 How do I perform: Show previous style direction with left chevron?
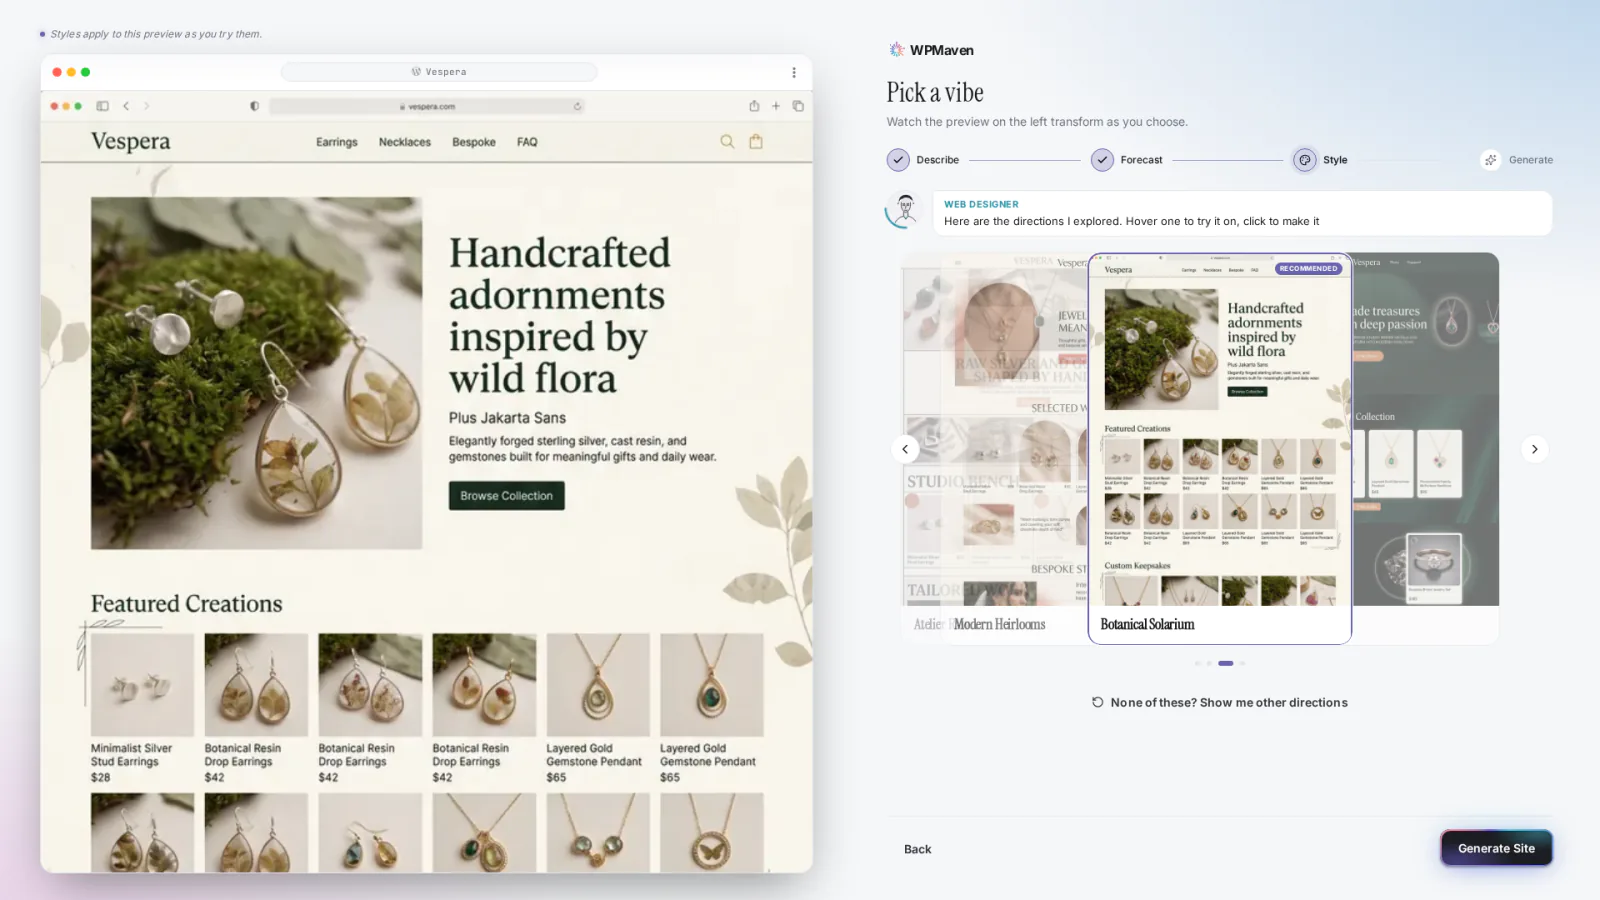[905, 449]
